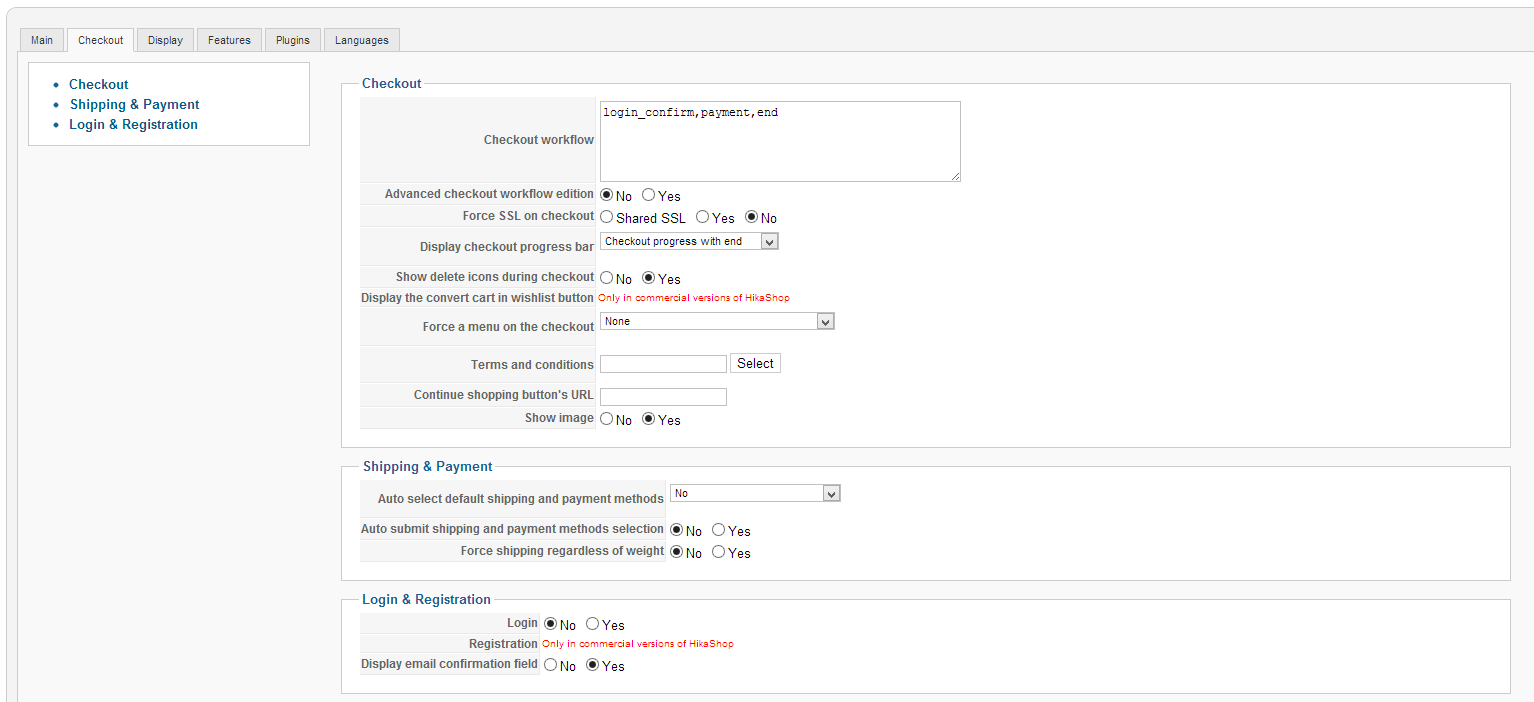Image resolution: width=1534 pixels, height=702 pixels.
Task: Set Show delete icons to No
Action: click(607, 278)
